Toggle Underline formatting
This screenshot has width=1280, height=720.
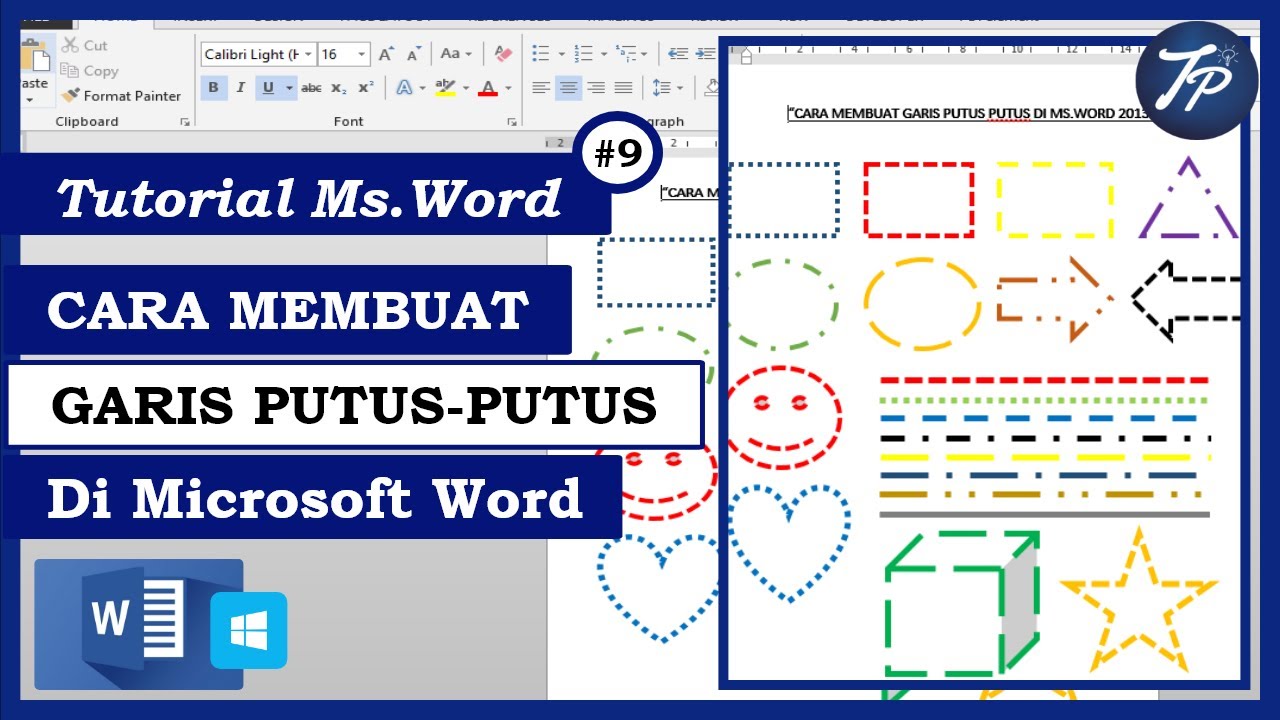point(268,87)
